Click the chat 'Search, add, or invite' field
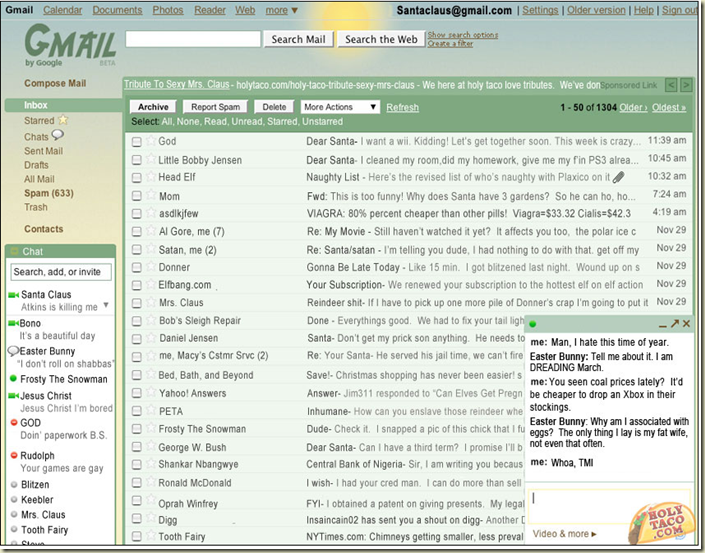This screenshot has width=705, height=553. (61, 272)
